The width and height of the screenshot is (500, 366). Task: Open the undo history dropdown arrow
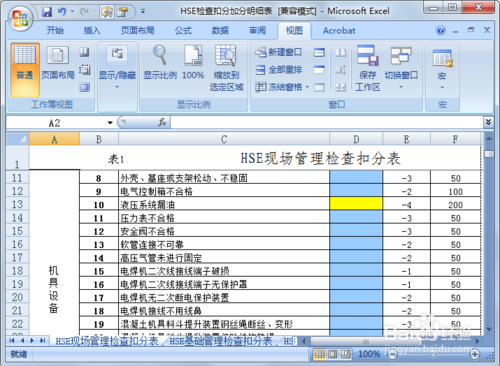click(72, 12)
